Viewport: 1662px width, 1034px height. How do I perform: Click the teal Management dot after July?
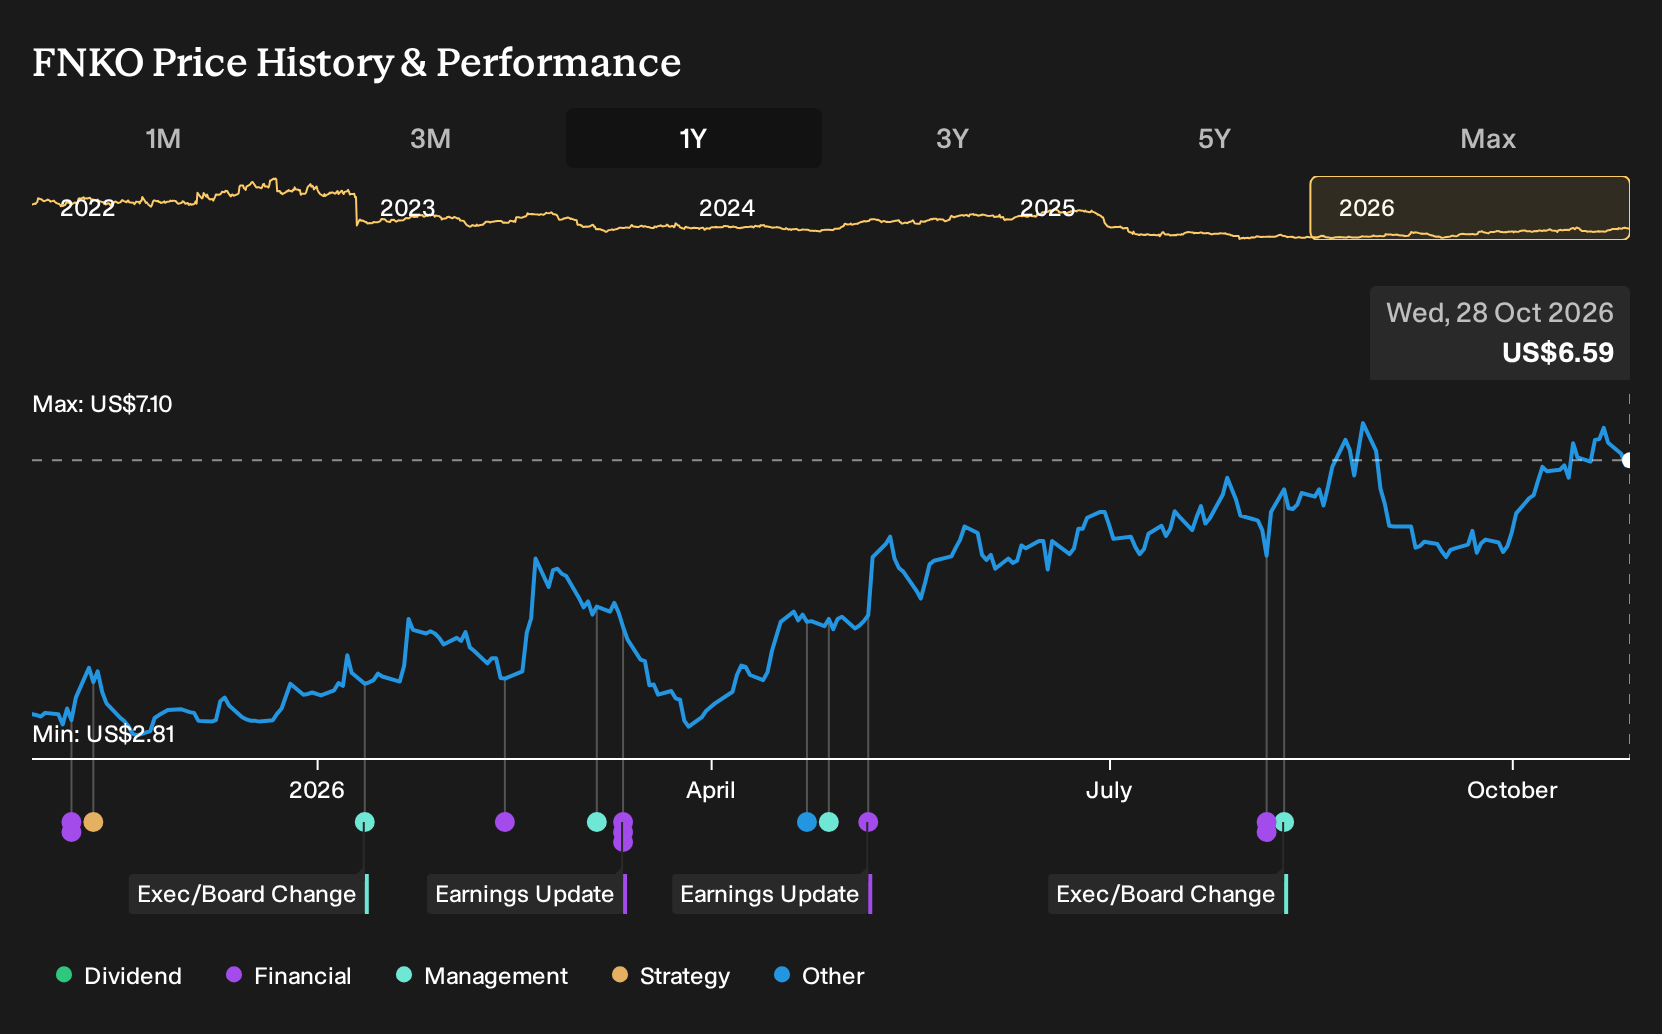click(x=1285, y=822)
